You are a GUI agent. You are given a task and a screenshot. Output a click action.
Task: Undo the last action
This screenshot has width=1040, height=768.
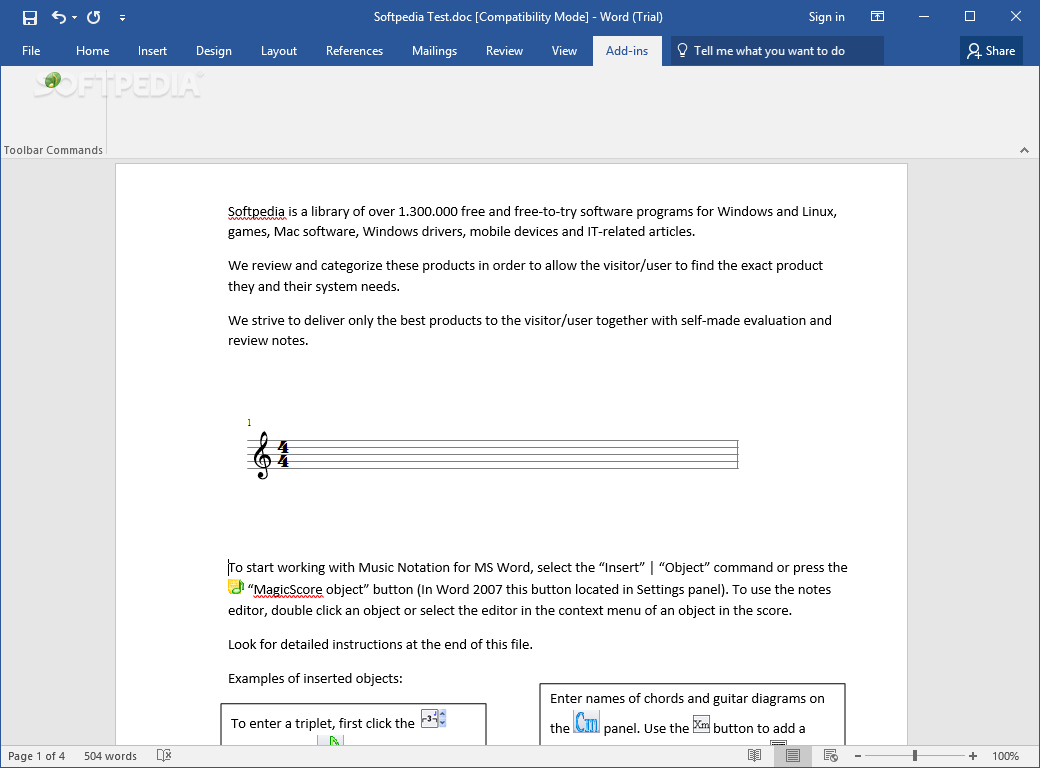tap(59, 17)
